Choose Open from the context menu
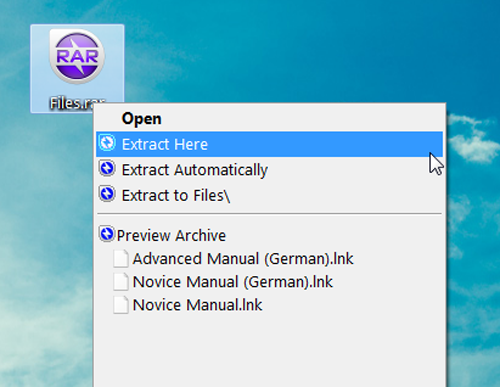Screen dimensions: 500x387 269,119
